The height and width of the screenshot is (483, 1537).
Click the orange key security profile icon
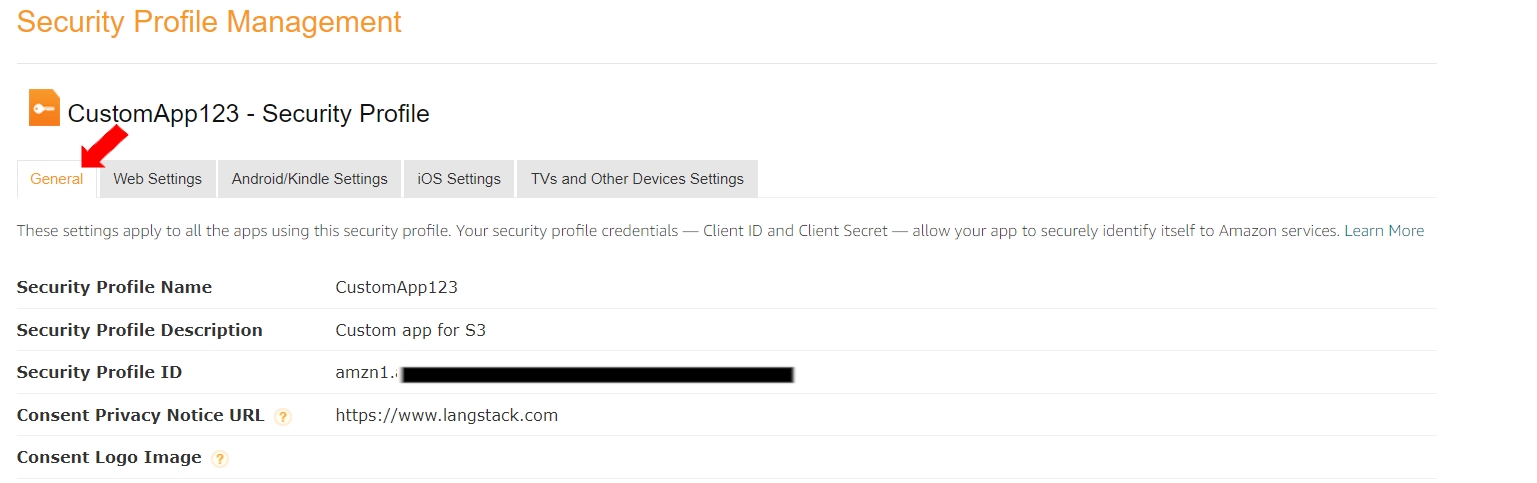click(x=44, y=108)
